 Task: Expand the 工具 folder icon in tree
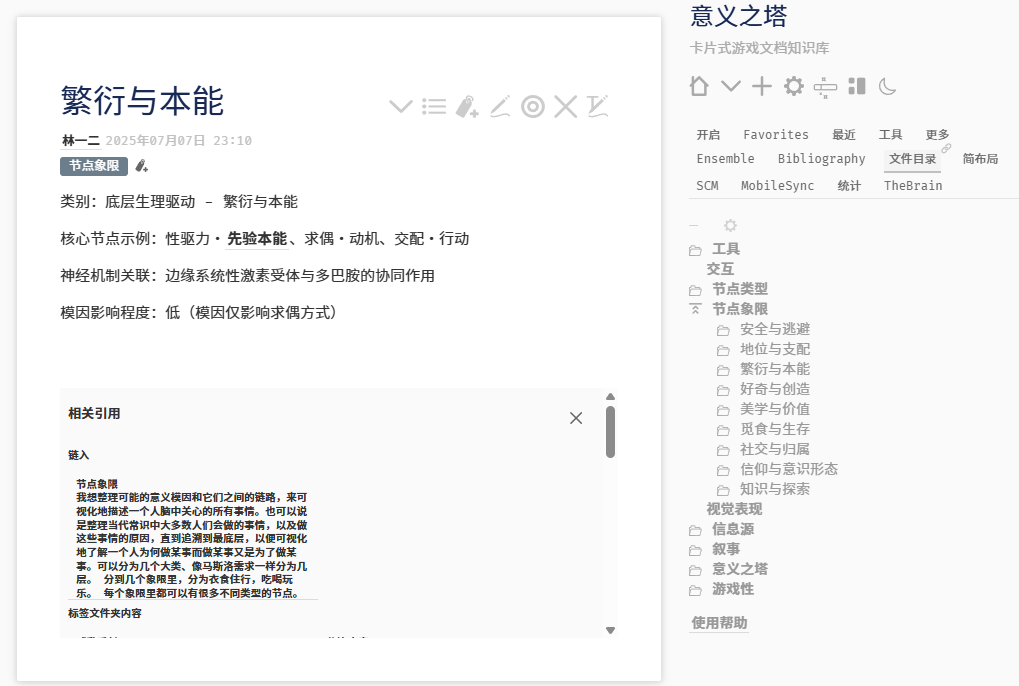[x=695, y=250]
